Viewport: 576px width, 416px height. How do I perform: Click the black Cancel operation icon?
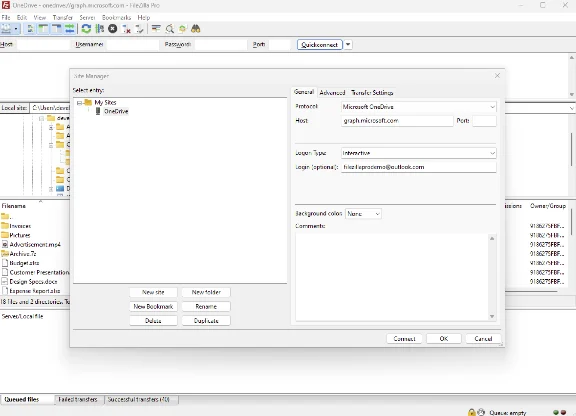point(113,29)
